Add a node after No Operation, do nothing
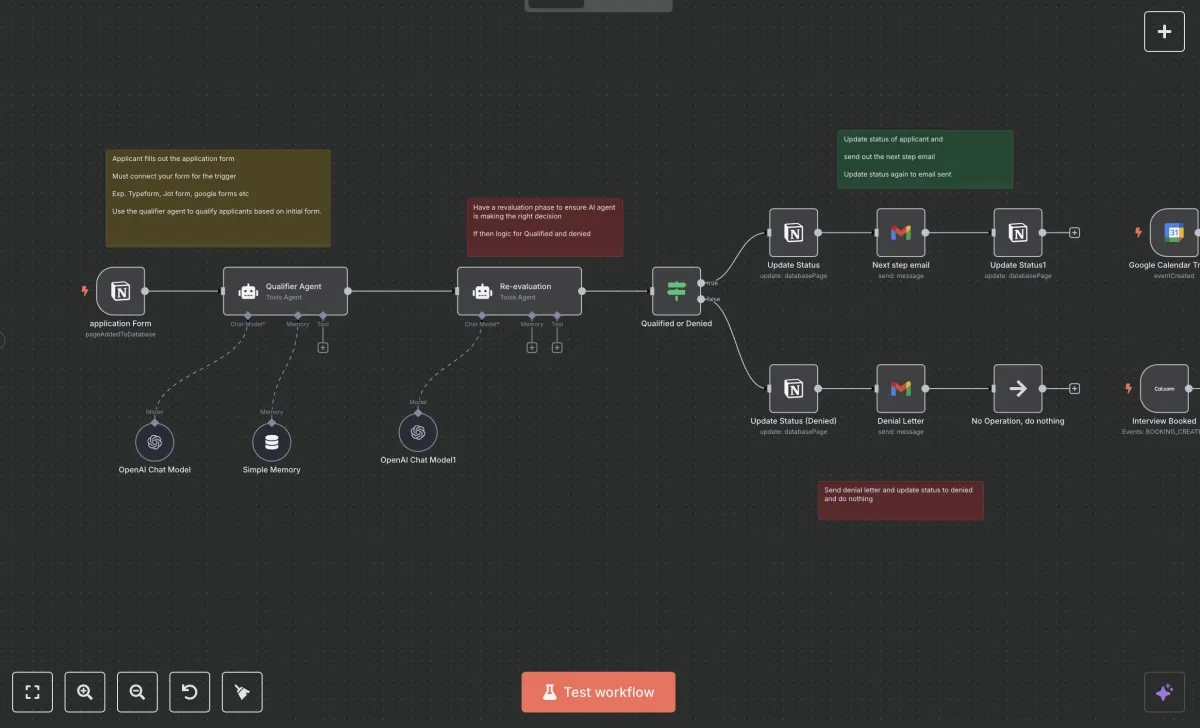Image resolution: width=1200 pixels, height=728 pixels. [1075, 389]
